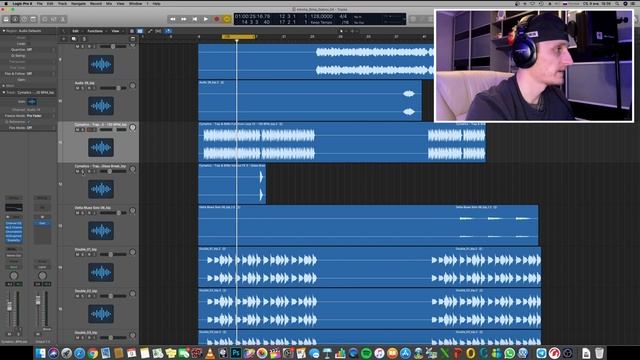The image size is (640, 360).
Task: Click waveform icon of Double_01 track
Action: pos(101,273)
